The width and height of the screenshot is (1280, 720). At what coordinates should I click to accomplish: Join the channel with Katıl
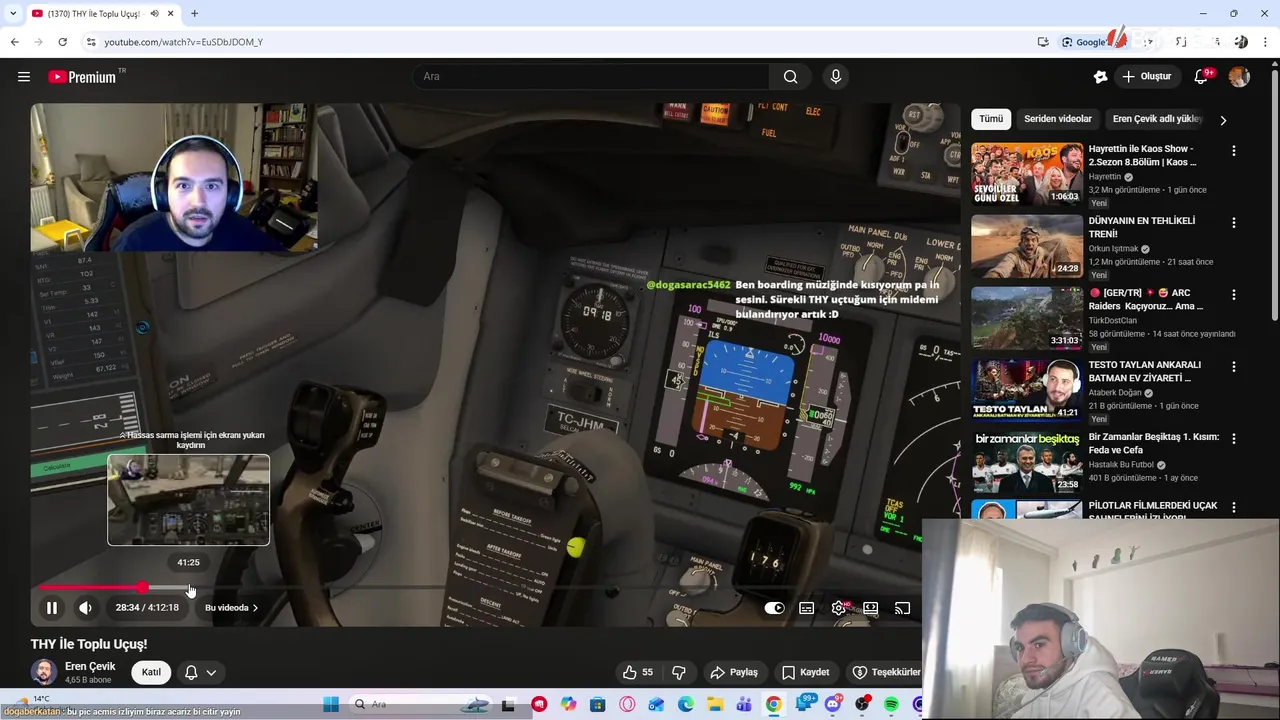click(151, 672)
